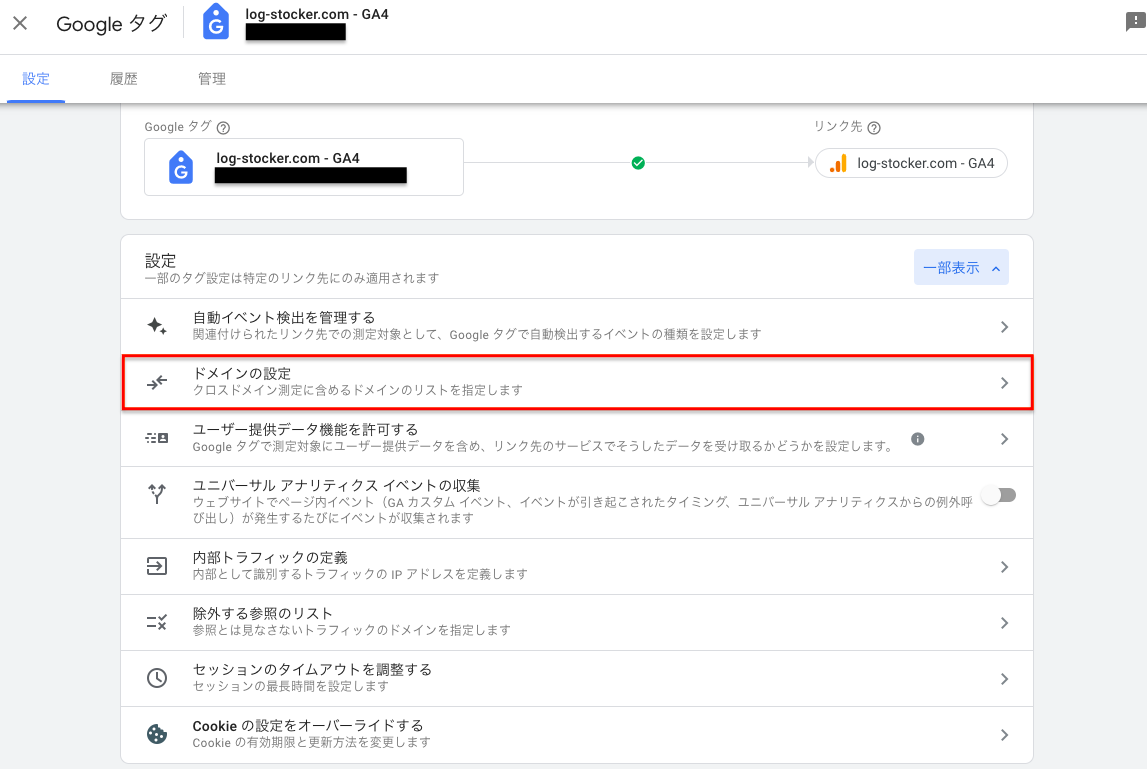Open 除外する参照のリスト setting
1147x769 pixels.
click(577, 623)
